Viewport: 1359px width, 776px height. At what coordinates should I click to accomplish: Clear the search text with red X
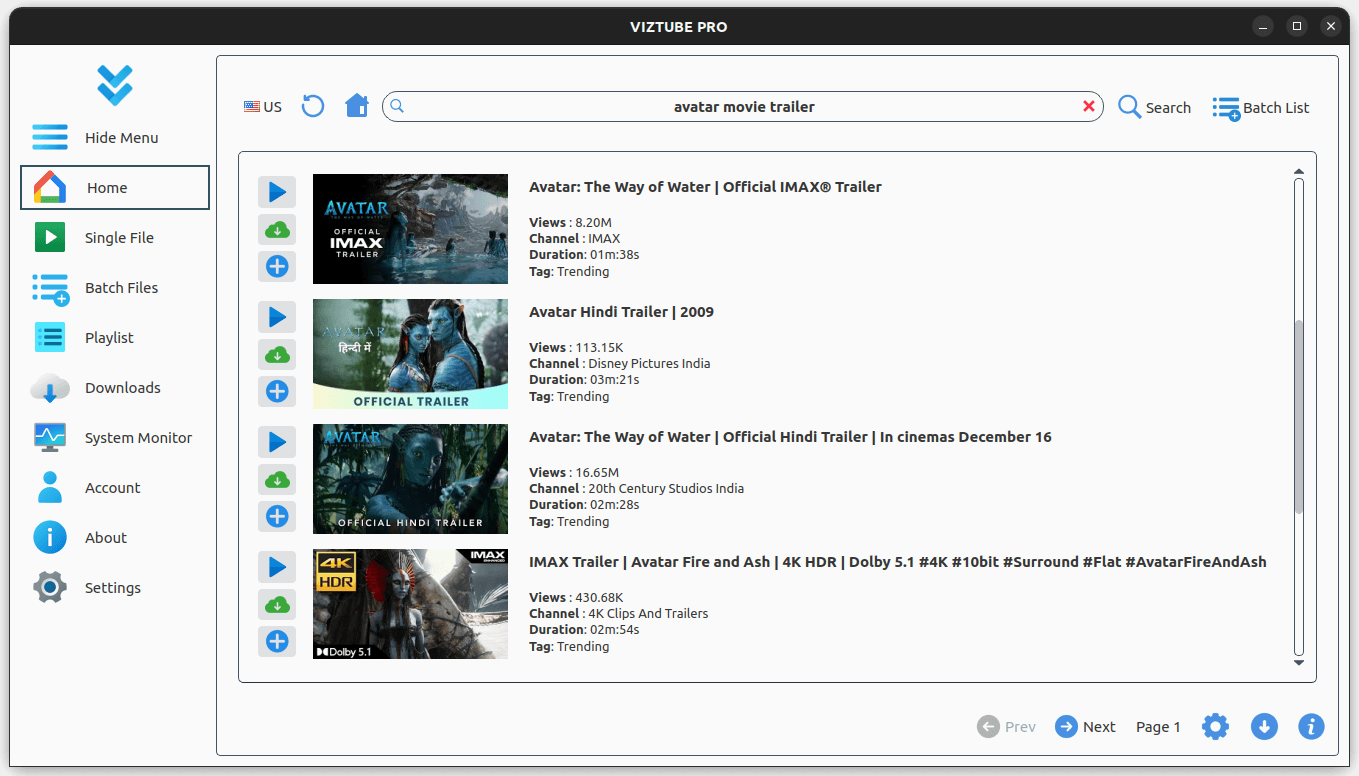click(1089, 106)
